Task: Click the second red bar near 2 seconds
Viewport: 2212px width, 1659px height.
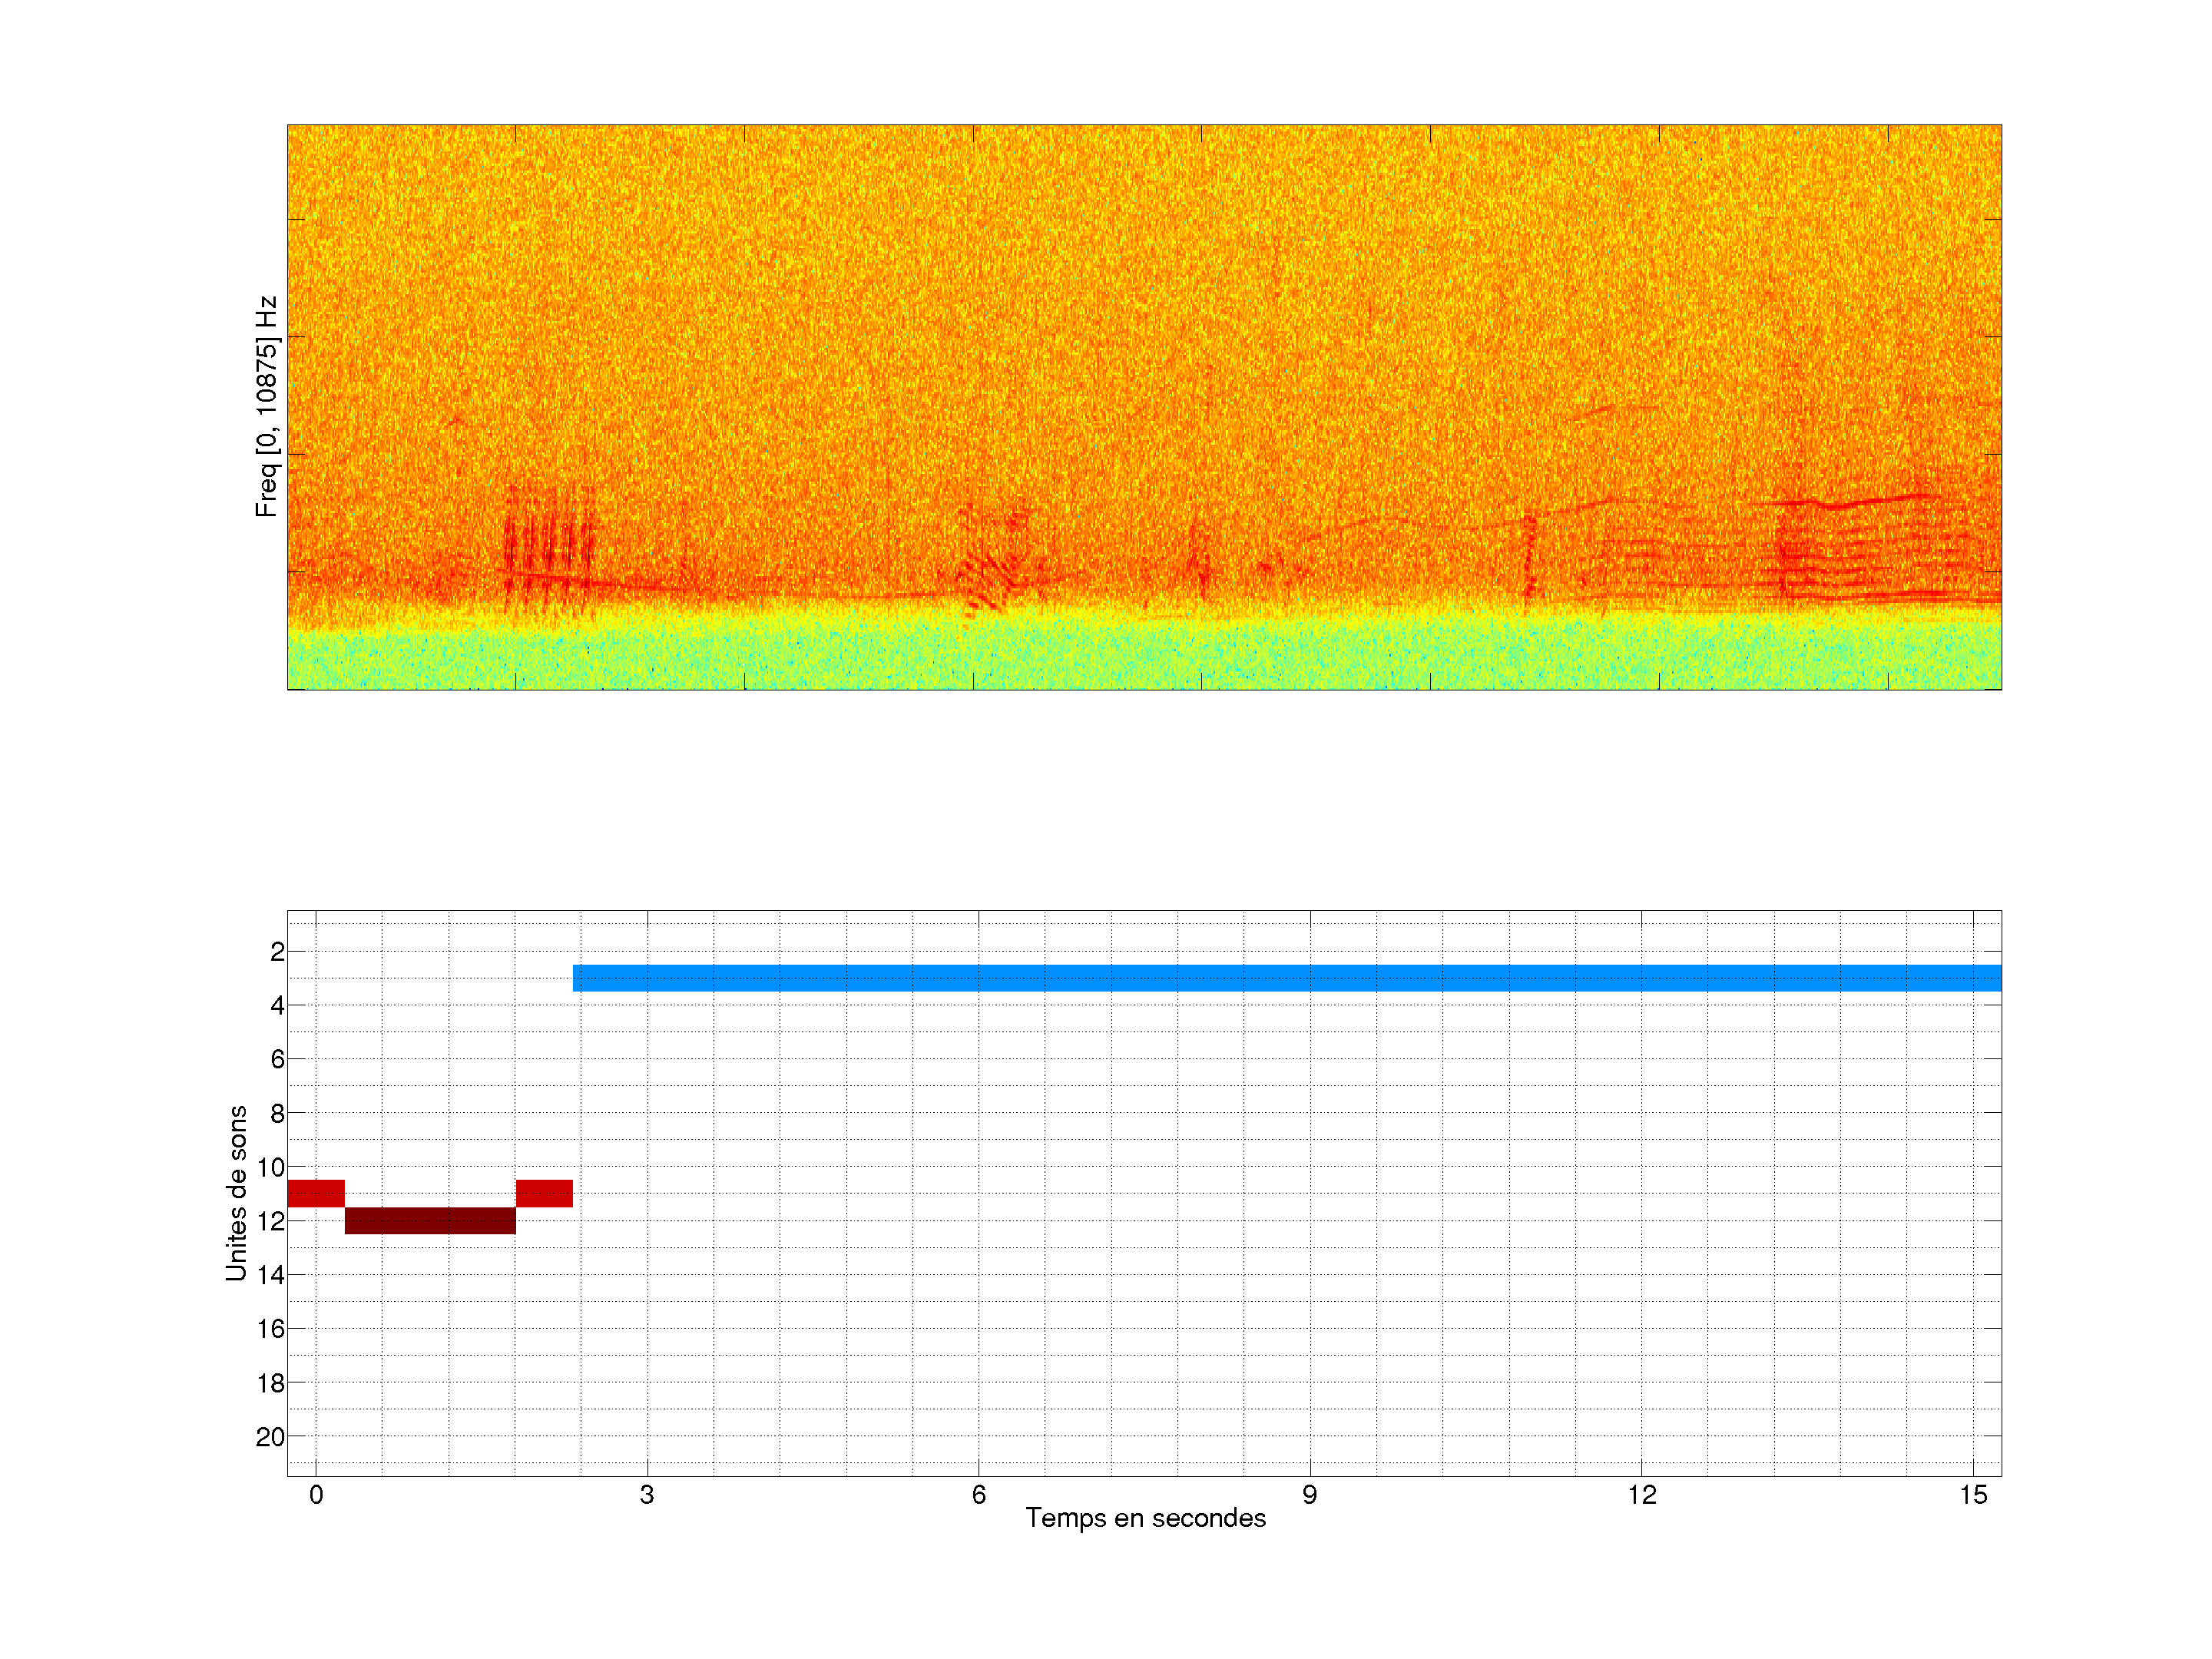Action: coord(544,1193)
